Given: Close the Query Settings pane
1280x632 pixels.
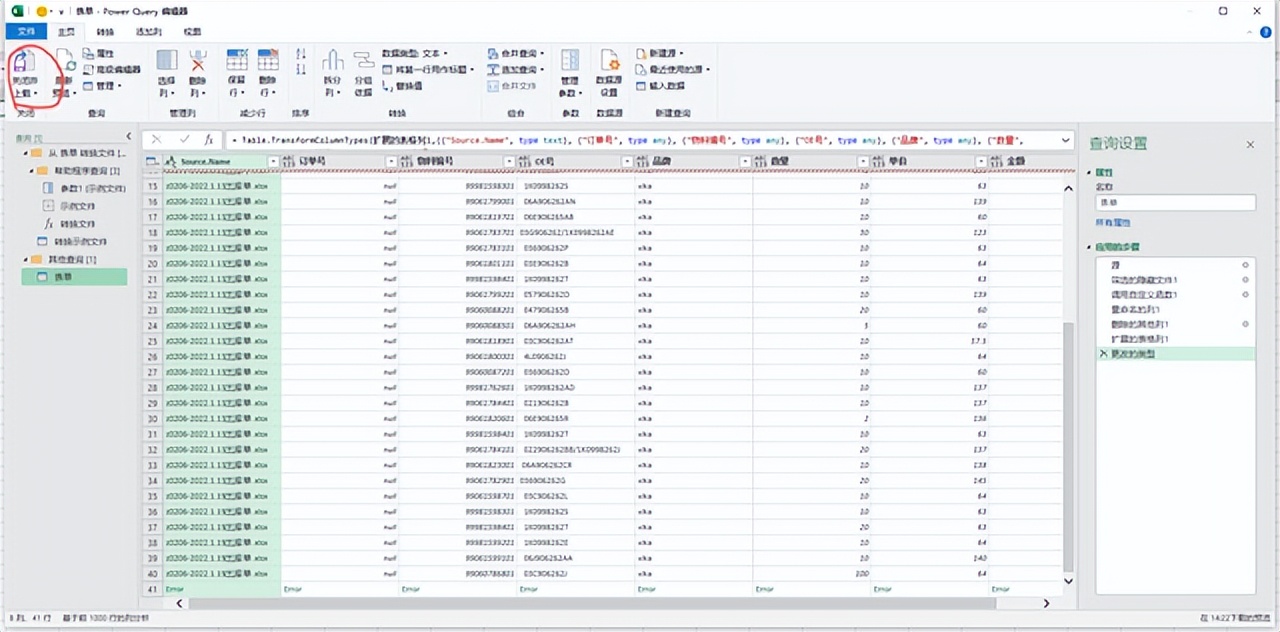Looking at the screenshot, I should (x=1250, y=145).
